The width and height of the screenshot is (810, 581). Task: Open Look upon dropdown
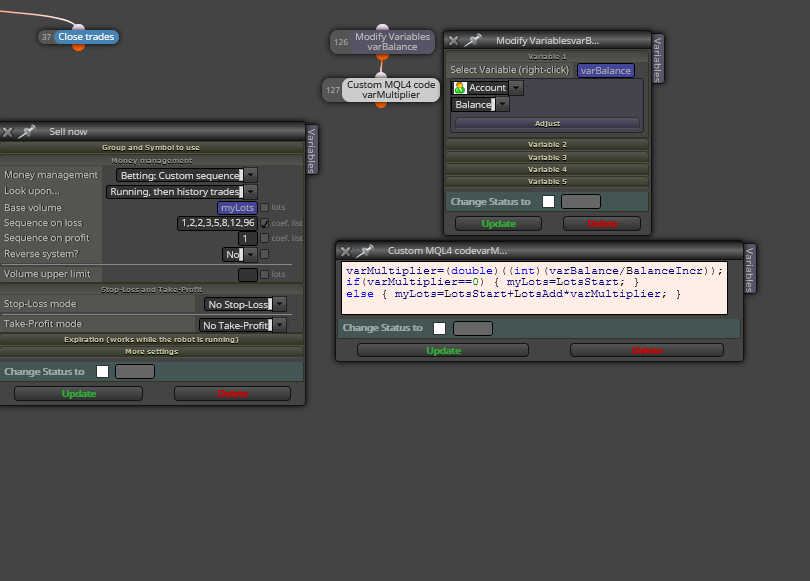click(251, 192)
